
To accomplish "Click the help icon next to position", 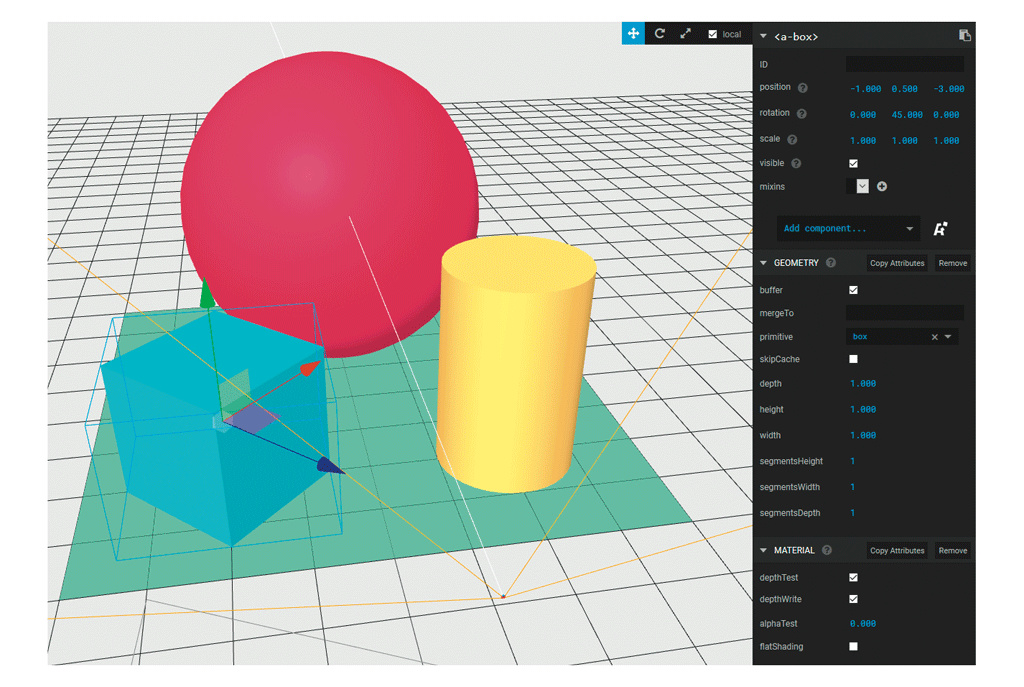I will [803, 88].
